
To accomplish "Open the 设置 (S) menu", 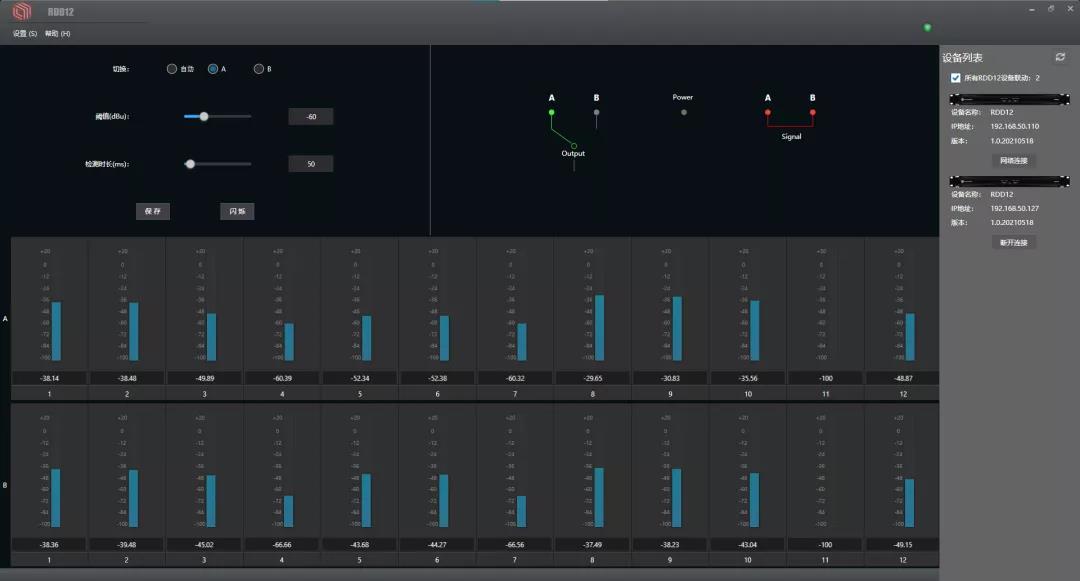I will coord(25,34).
